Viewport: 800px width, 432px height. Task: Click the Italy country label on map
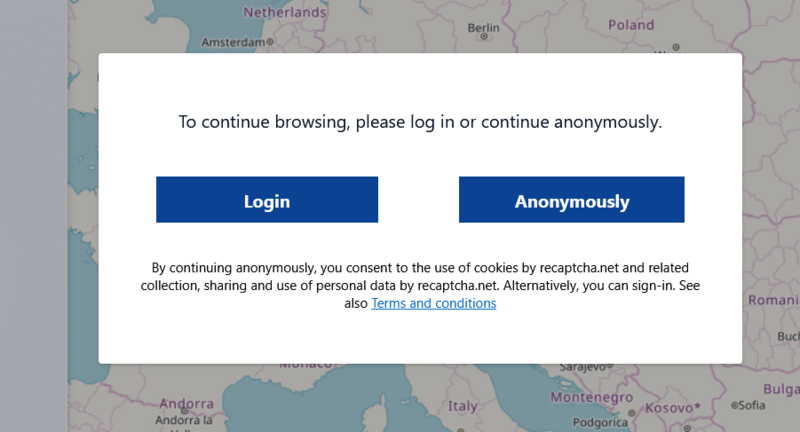tap(462, 407)
